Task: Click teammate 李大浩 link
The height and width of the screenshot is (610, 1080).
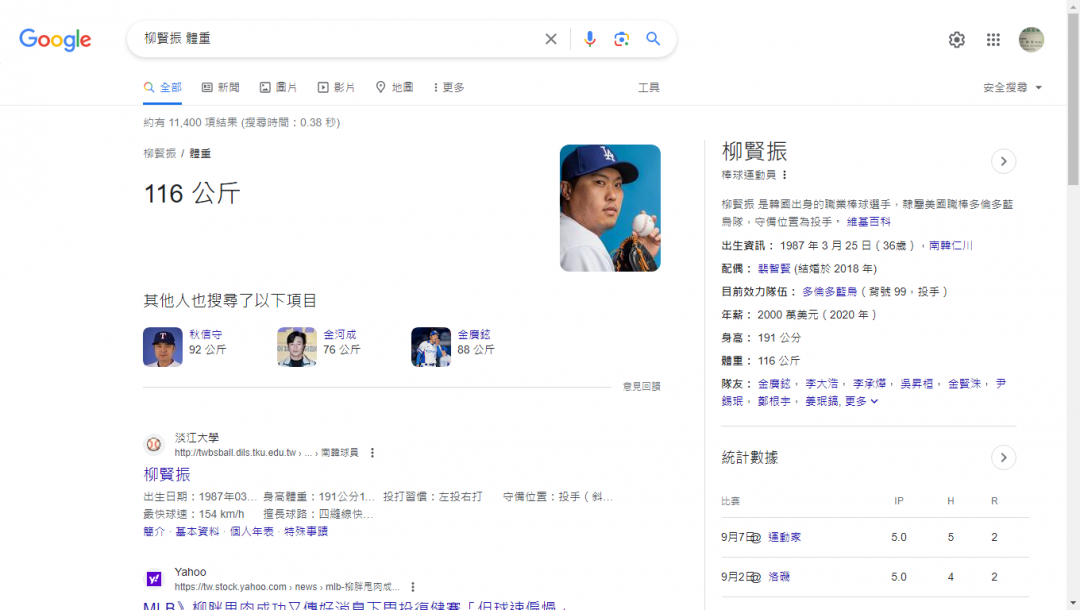Action: (x=822, y=383)
